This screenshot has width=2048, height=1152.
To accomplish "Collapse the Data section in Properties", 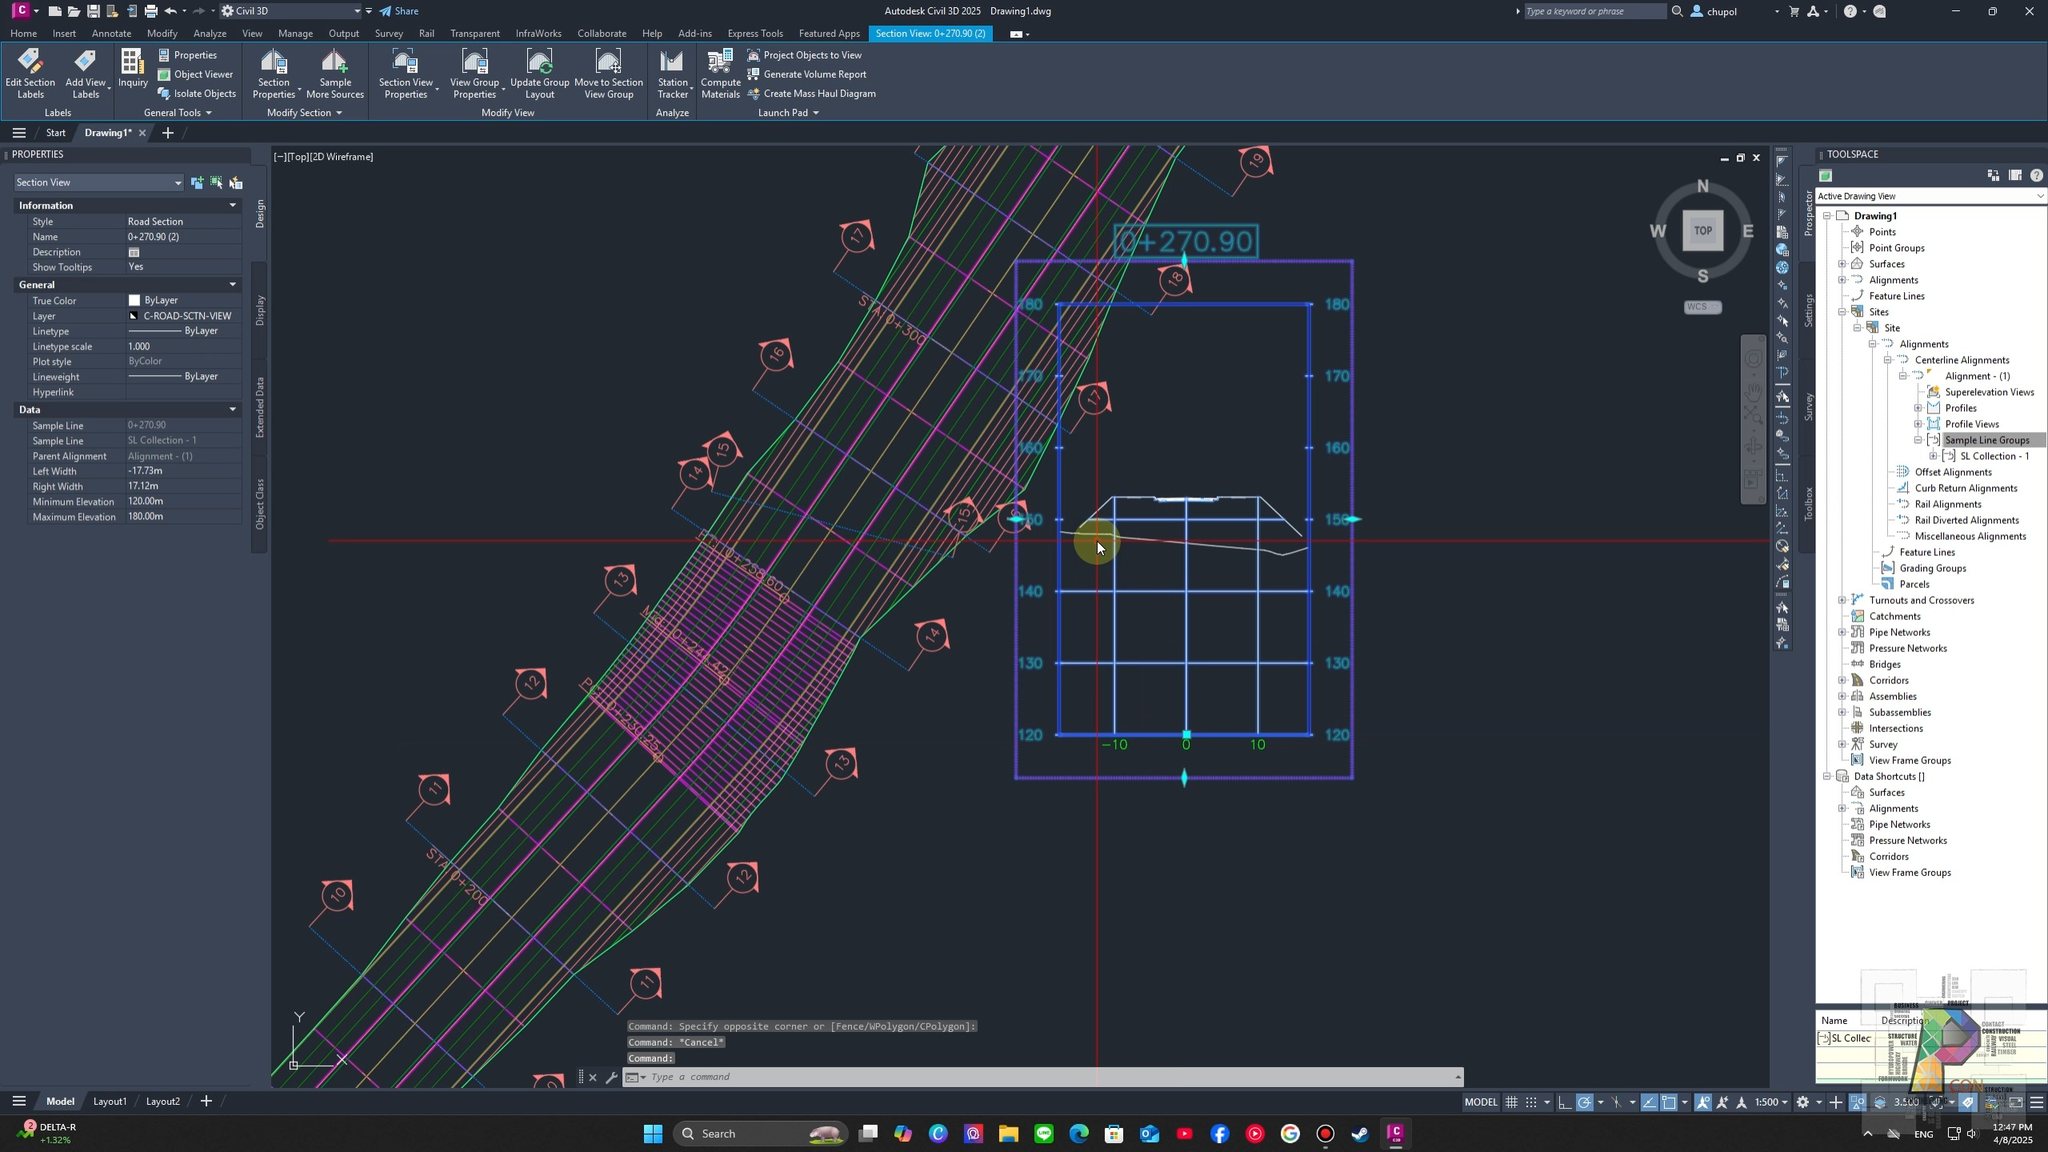I will pos(233,409).
